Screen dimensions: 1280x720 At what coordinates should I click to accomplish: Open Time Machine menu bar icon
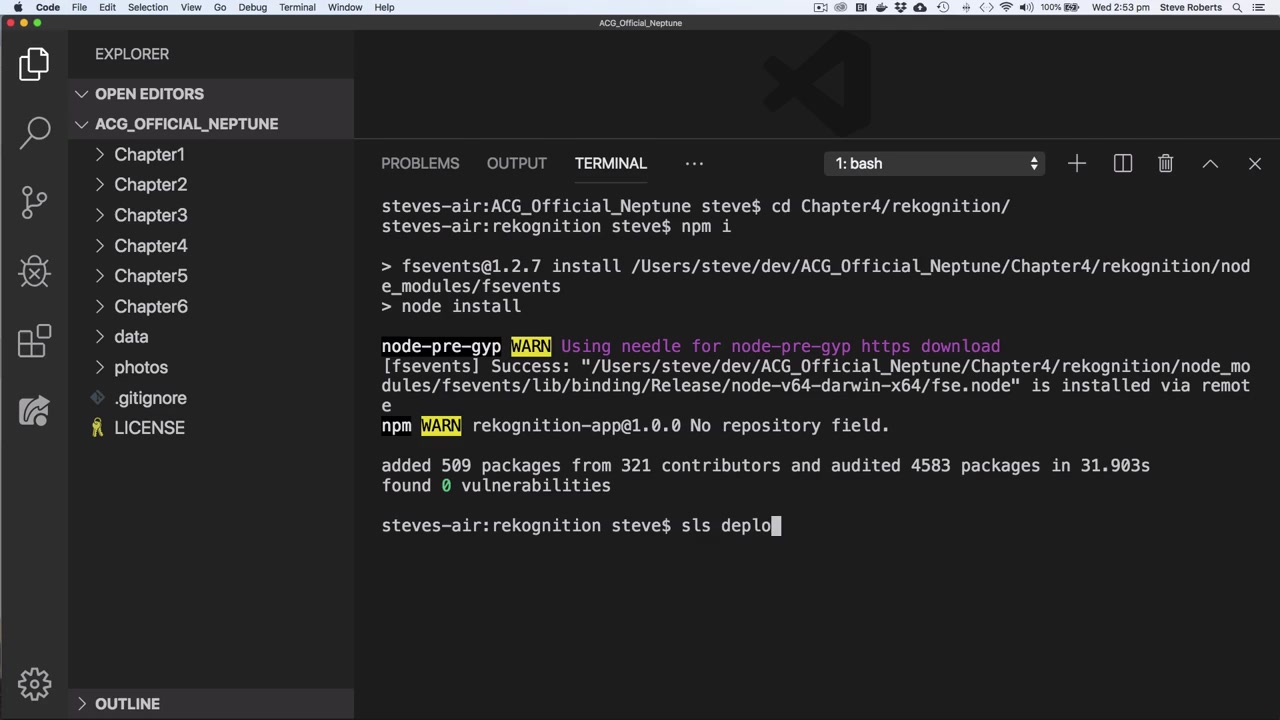944,7
